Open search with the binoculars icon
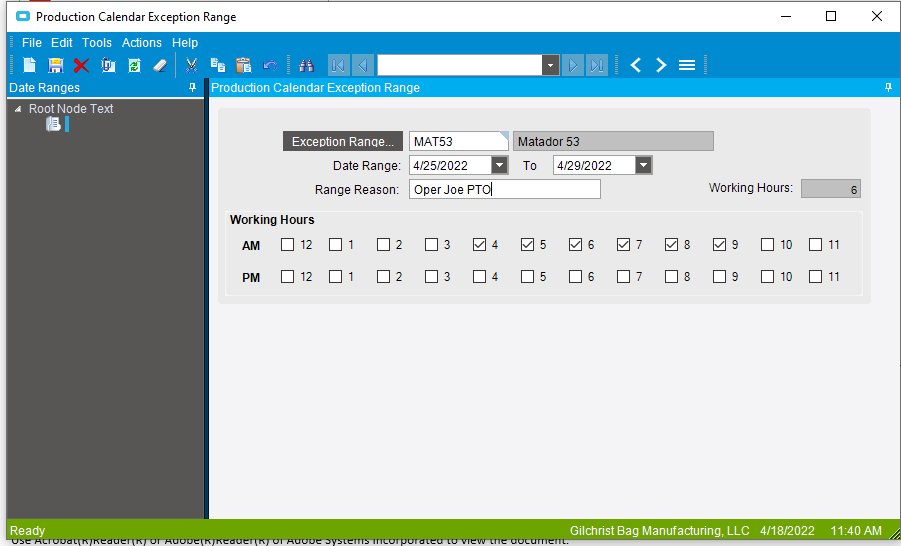The image size is (901, 546). tap(306, 65)
